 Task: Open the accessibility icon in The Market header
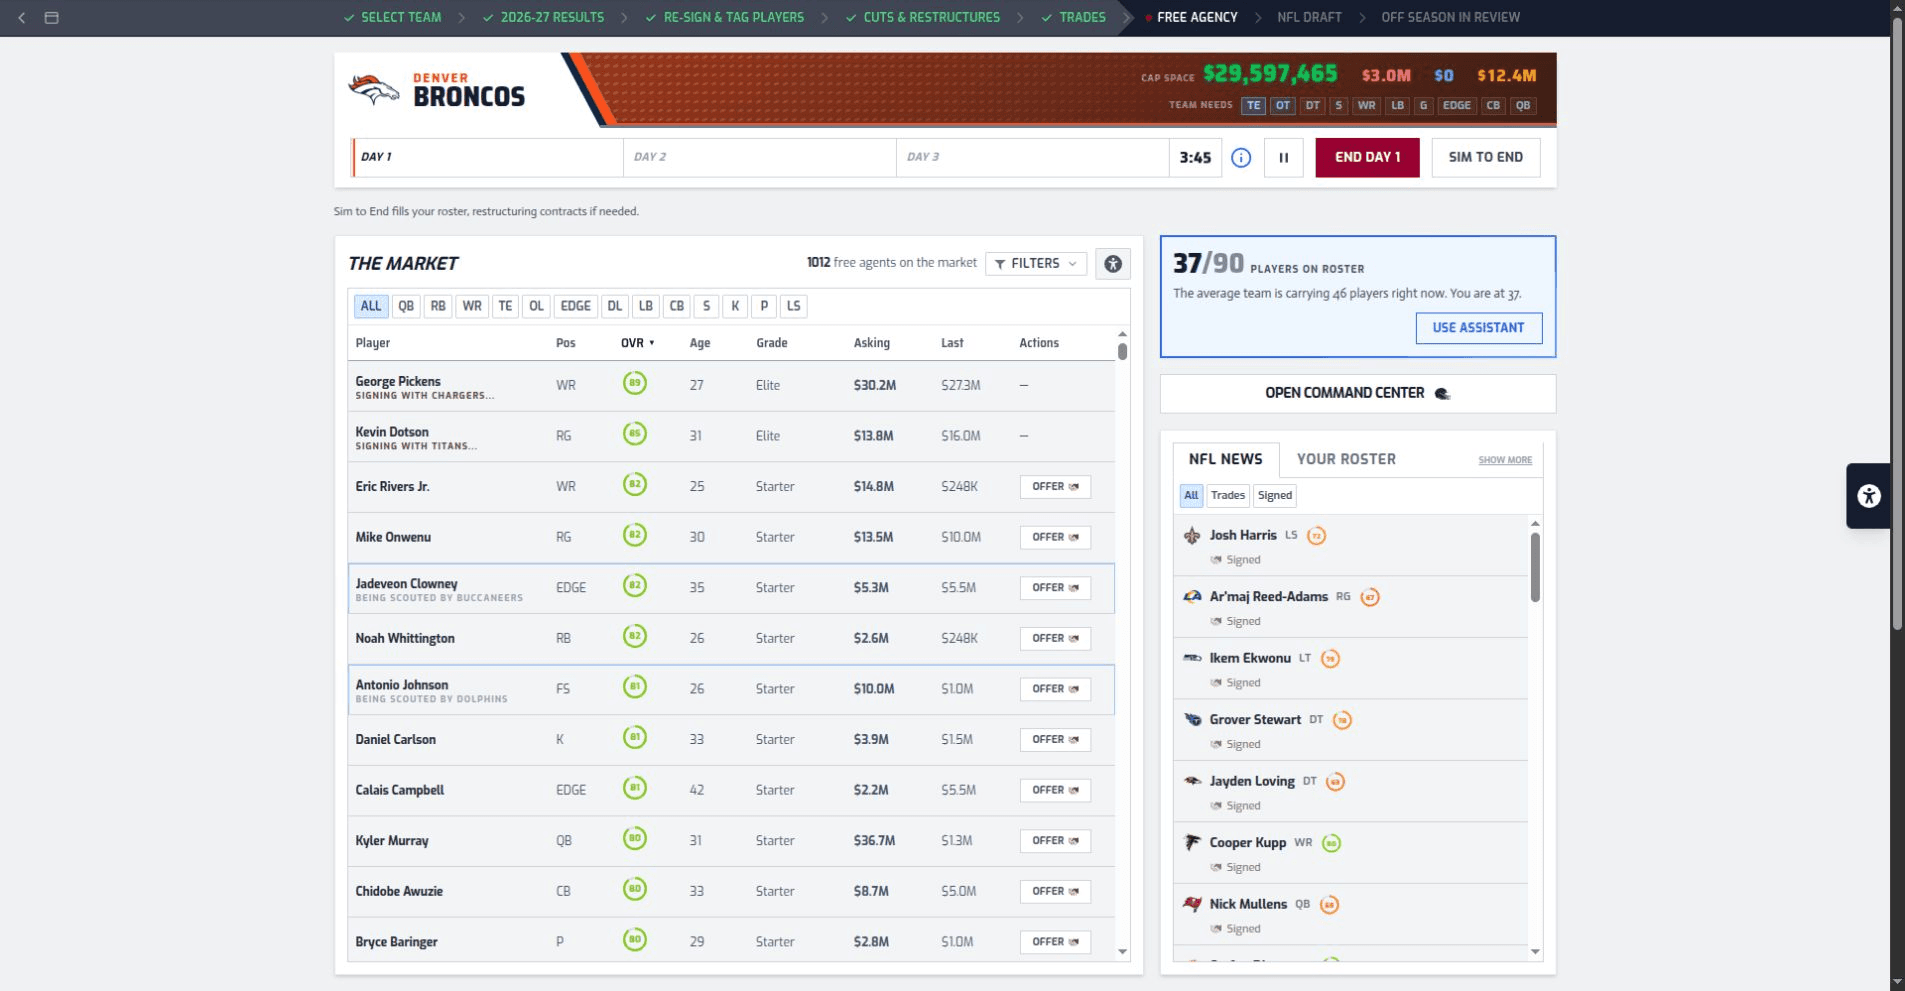point(1113,264)
